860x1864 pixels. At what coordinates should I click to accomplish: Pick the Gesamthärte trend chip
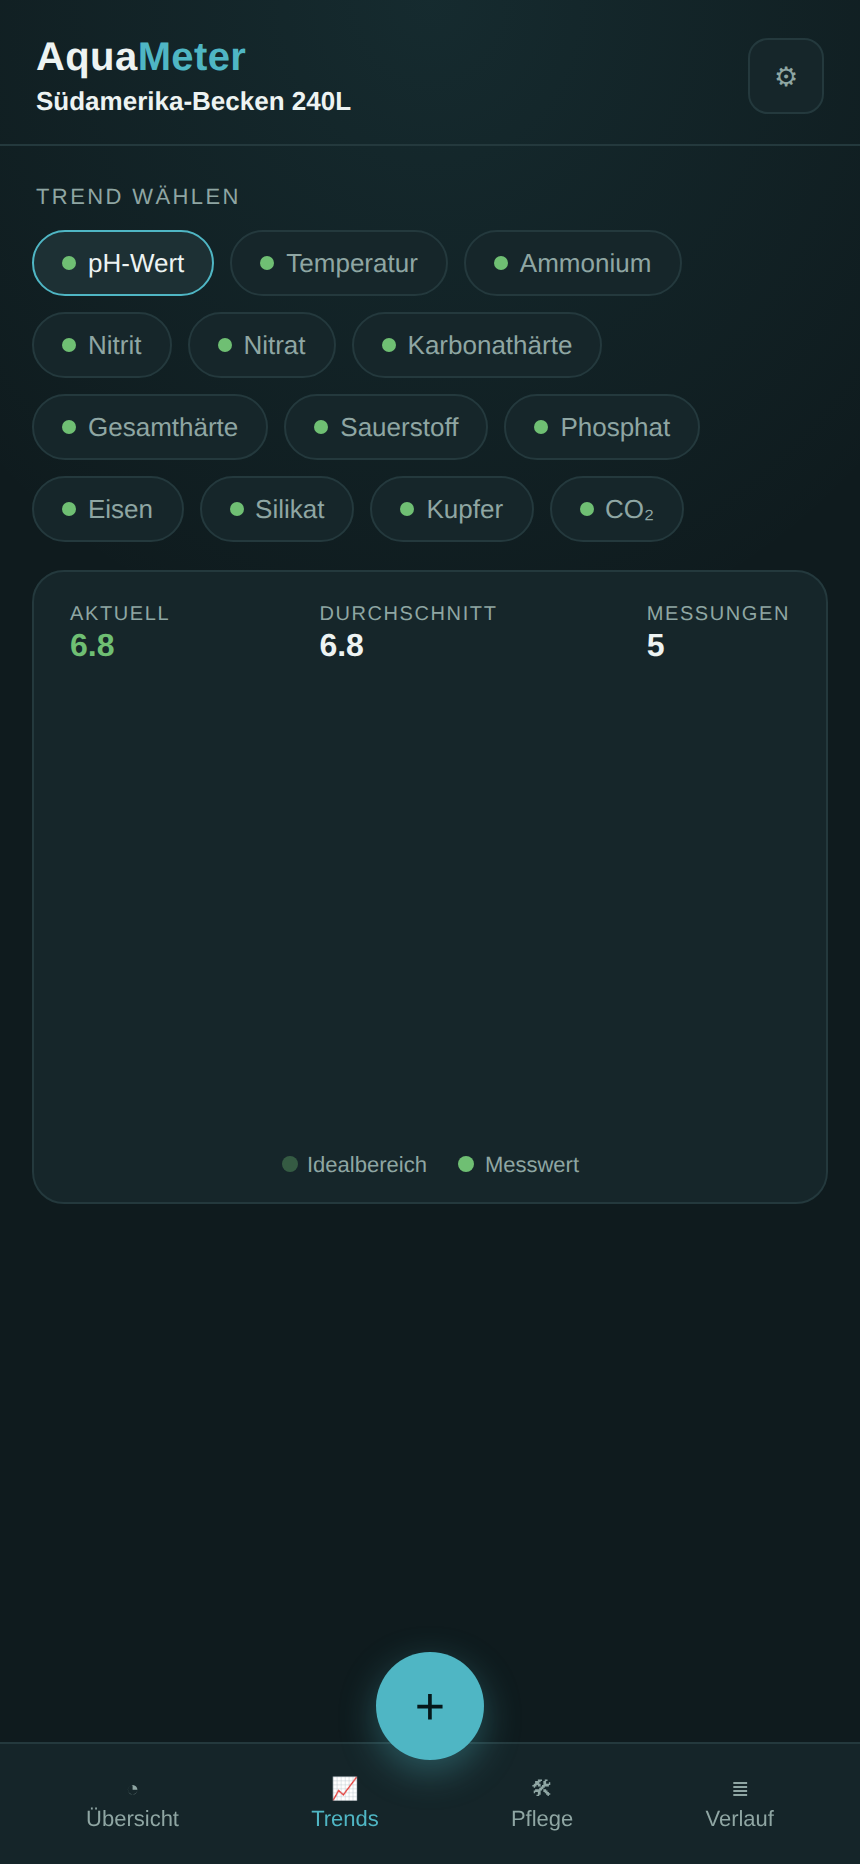[150, 427]
